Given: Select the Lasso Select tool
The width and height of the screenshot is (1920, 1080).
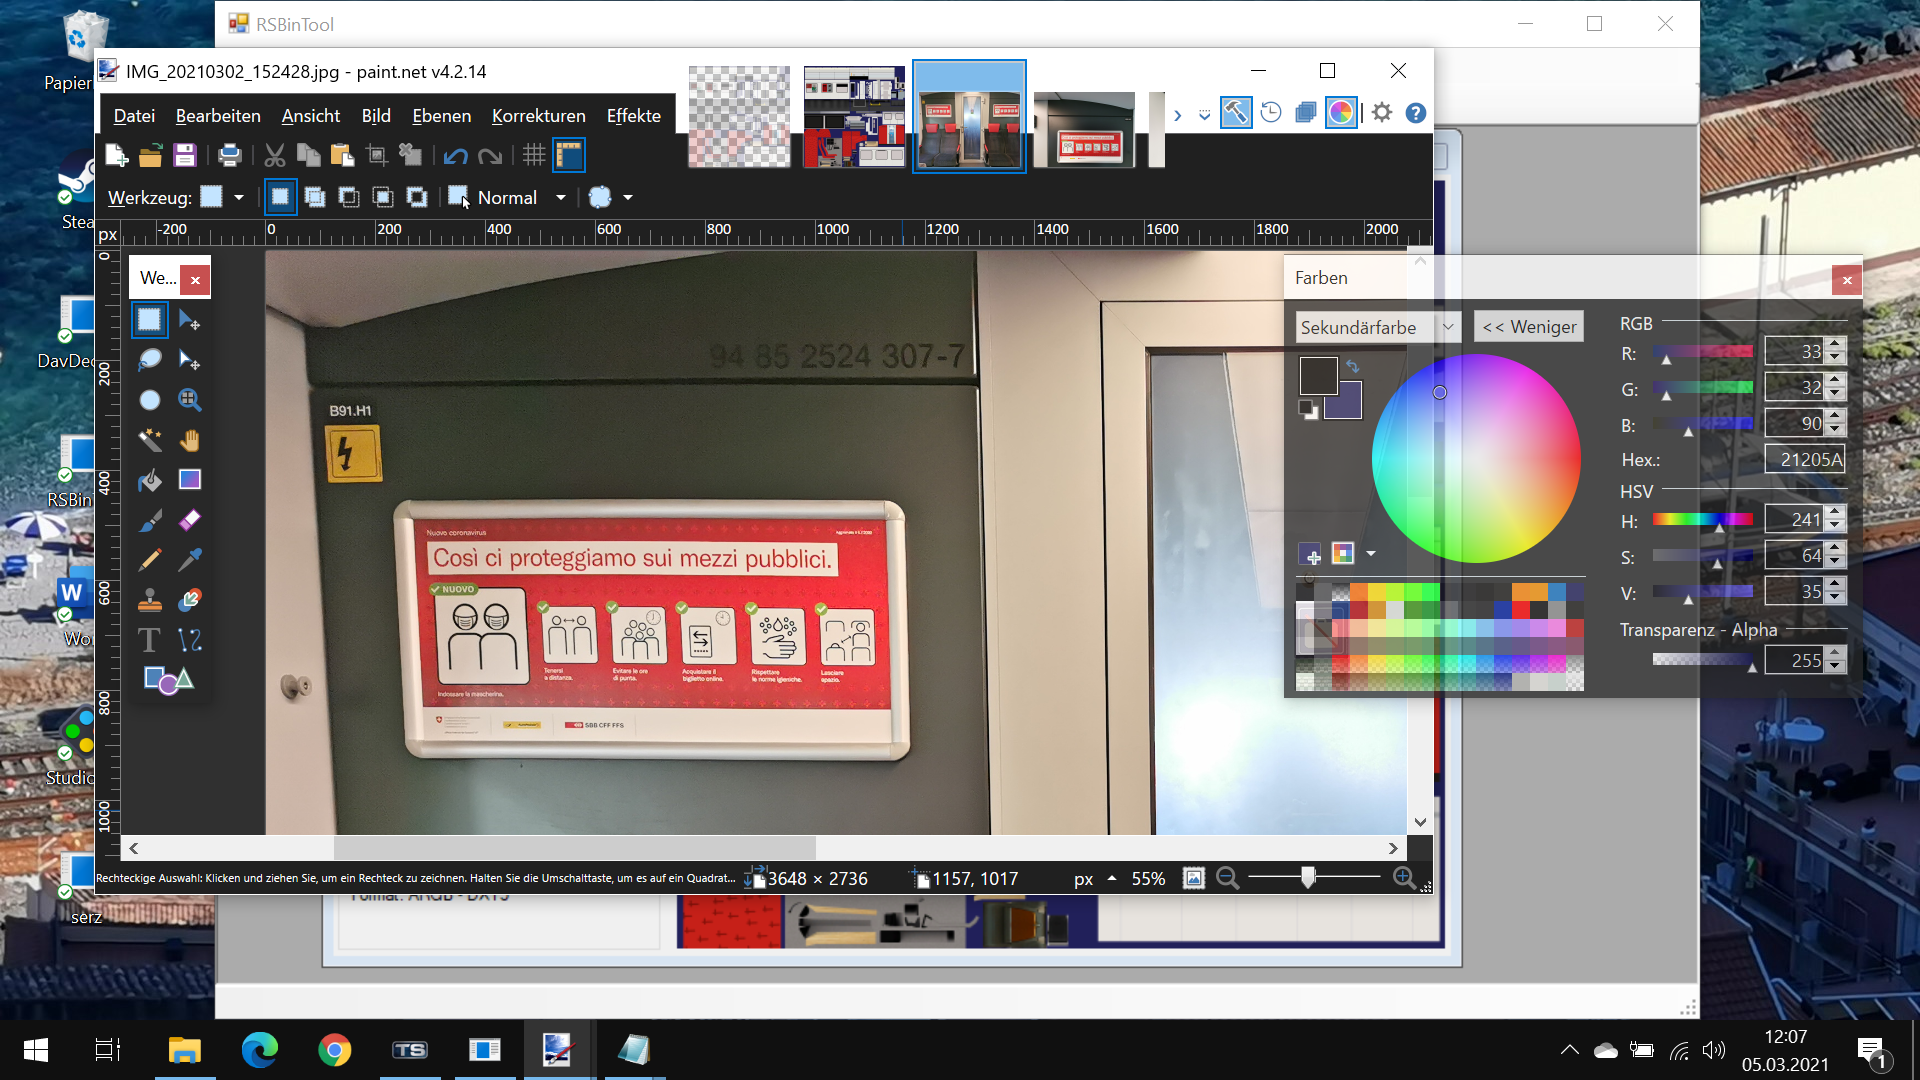Looking at the screenshot, I should click(x=150, y=360).
